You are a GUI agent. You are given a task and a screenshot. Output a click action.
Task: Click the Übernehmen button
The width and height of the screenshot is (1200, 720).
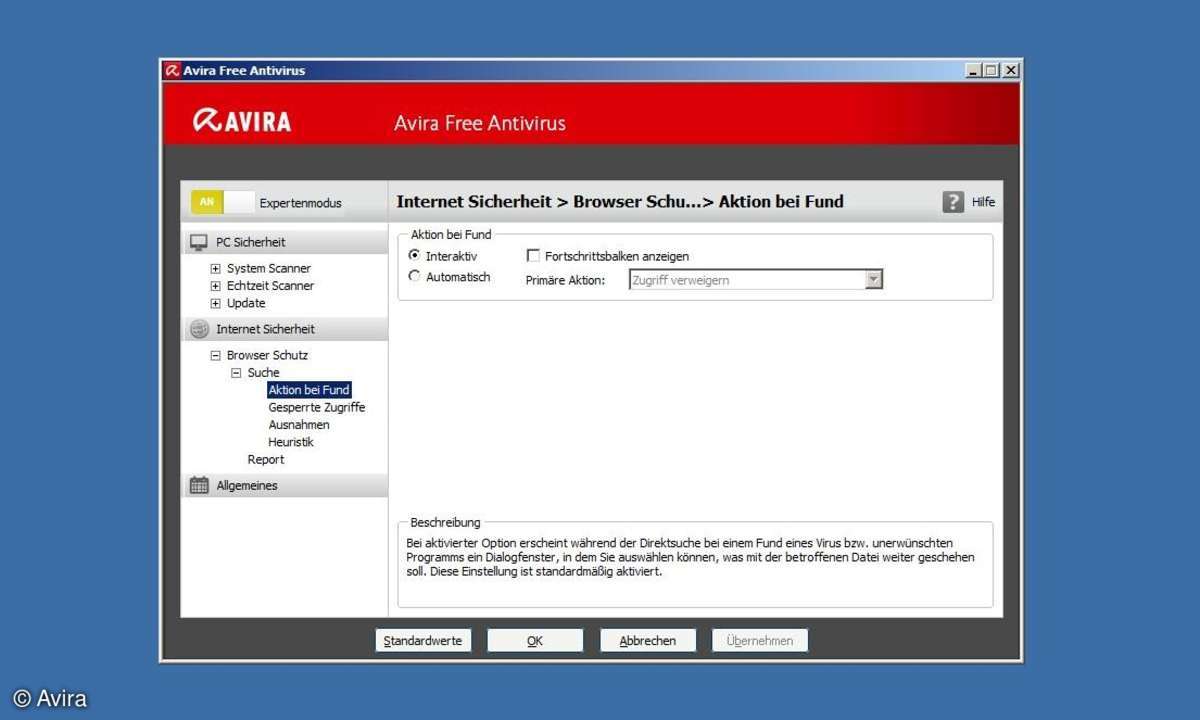click(x=760, y=641)
